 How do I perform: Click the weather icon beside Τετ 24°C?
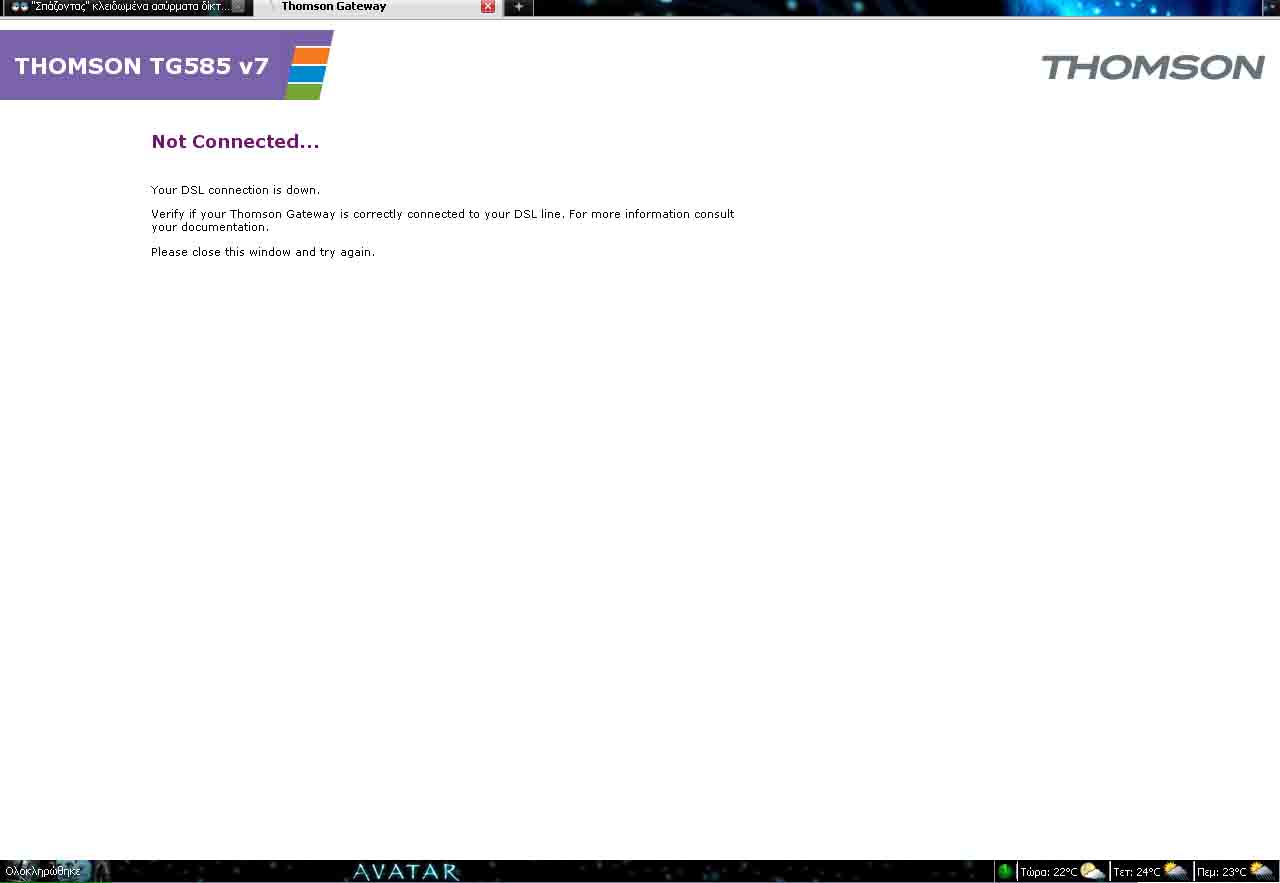point(1176,871)
